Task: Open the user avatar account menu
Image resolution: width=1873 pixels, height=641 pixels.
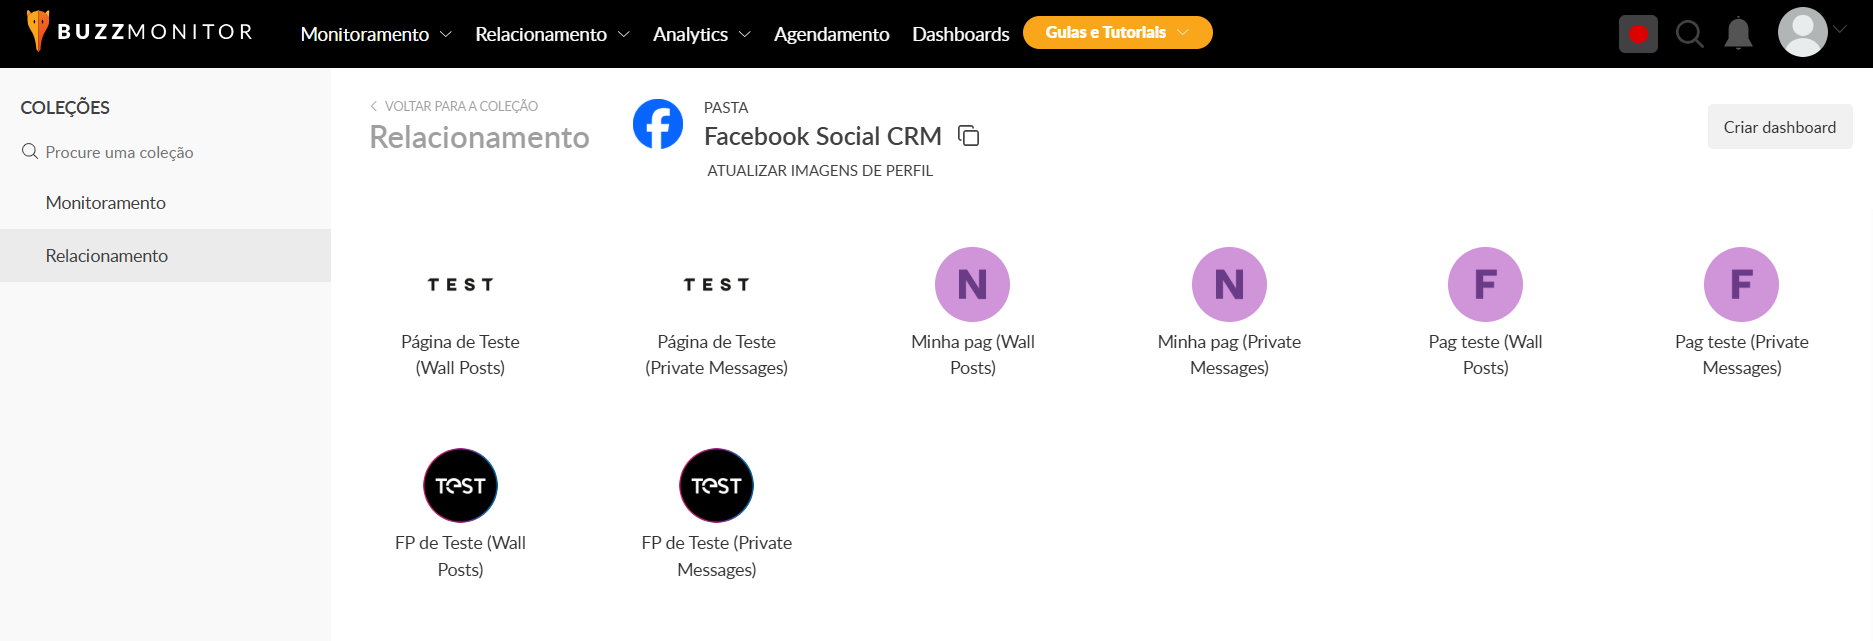Action: pyautogui.click(x=1804, y=32)
